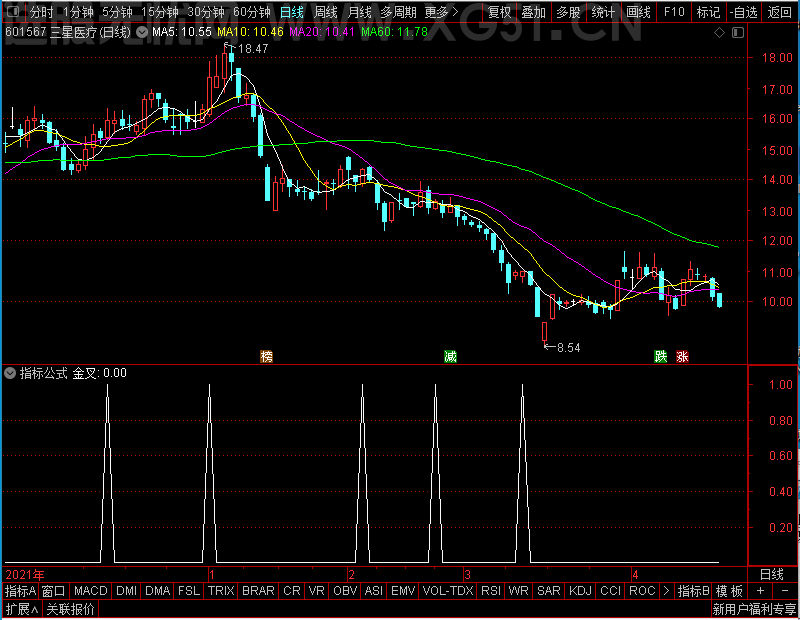Select the DMI indicator
The height and width of the screenshot is (620, 800).
(x=126, y=591)
